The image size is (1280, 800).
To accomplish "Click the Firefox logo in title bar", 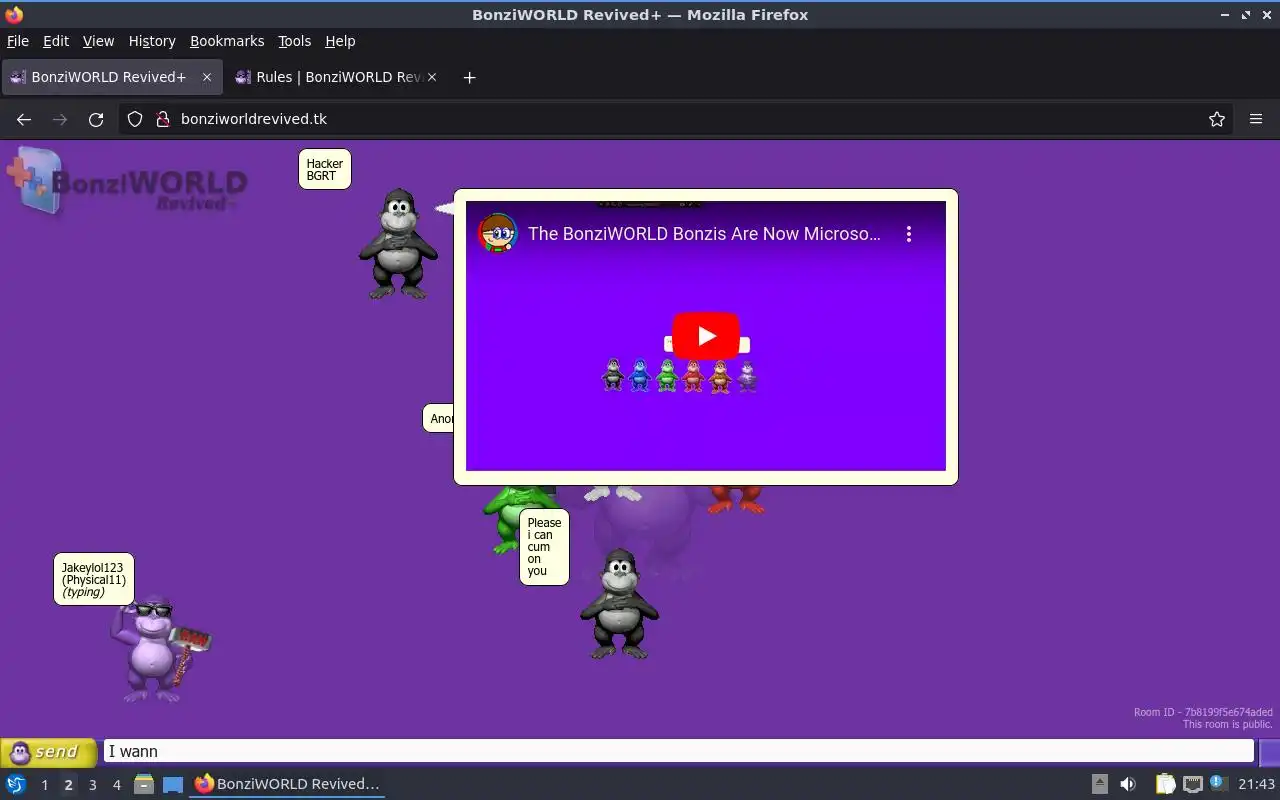I will (13, 14).
